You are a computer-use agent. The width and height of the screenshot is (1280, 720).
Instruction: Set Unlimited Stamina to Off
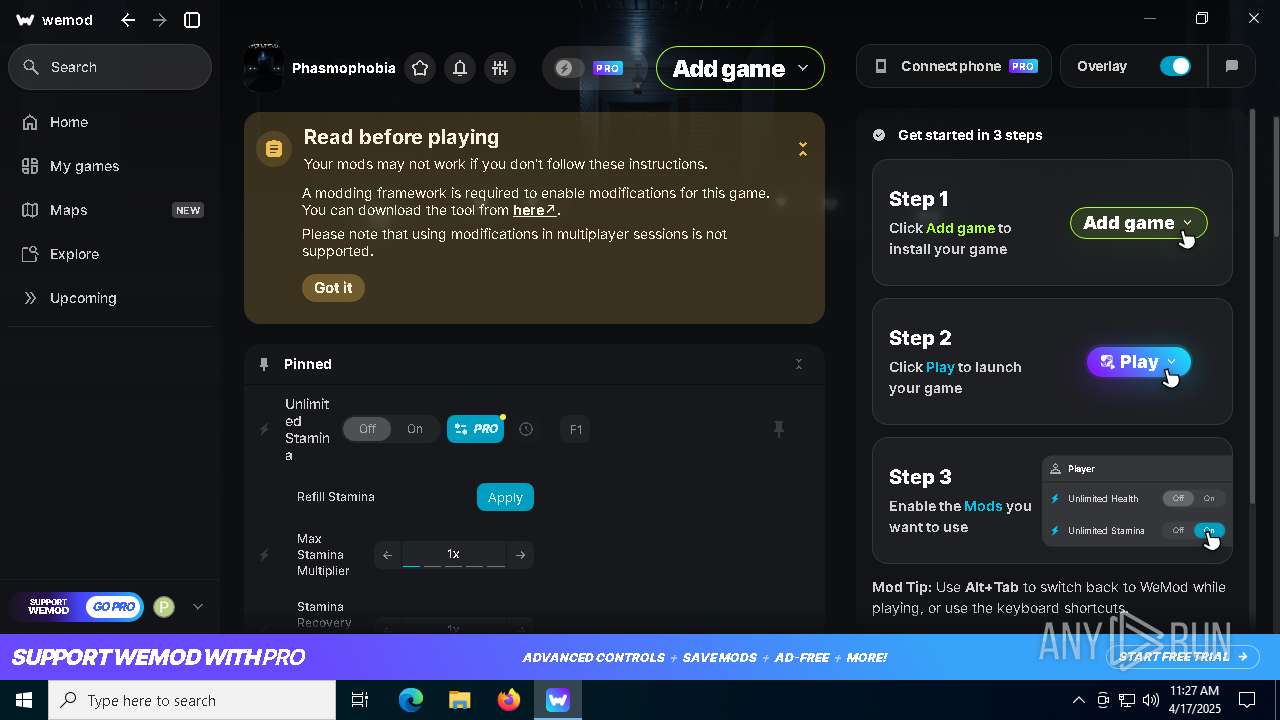click(367, 429)
